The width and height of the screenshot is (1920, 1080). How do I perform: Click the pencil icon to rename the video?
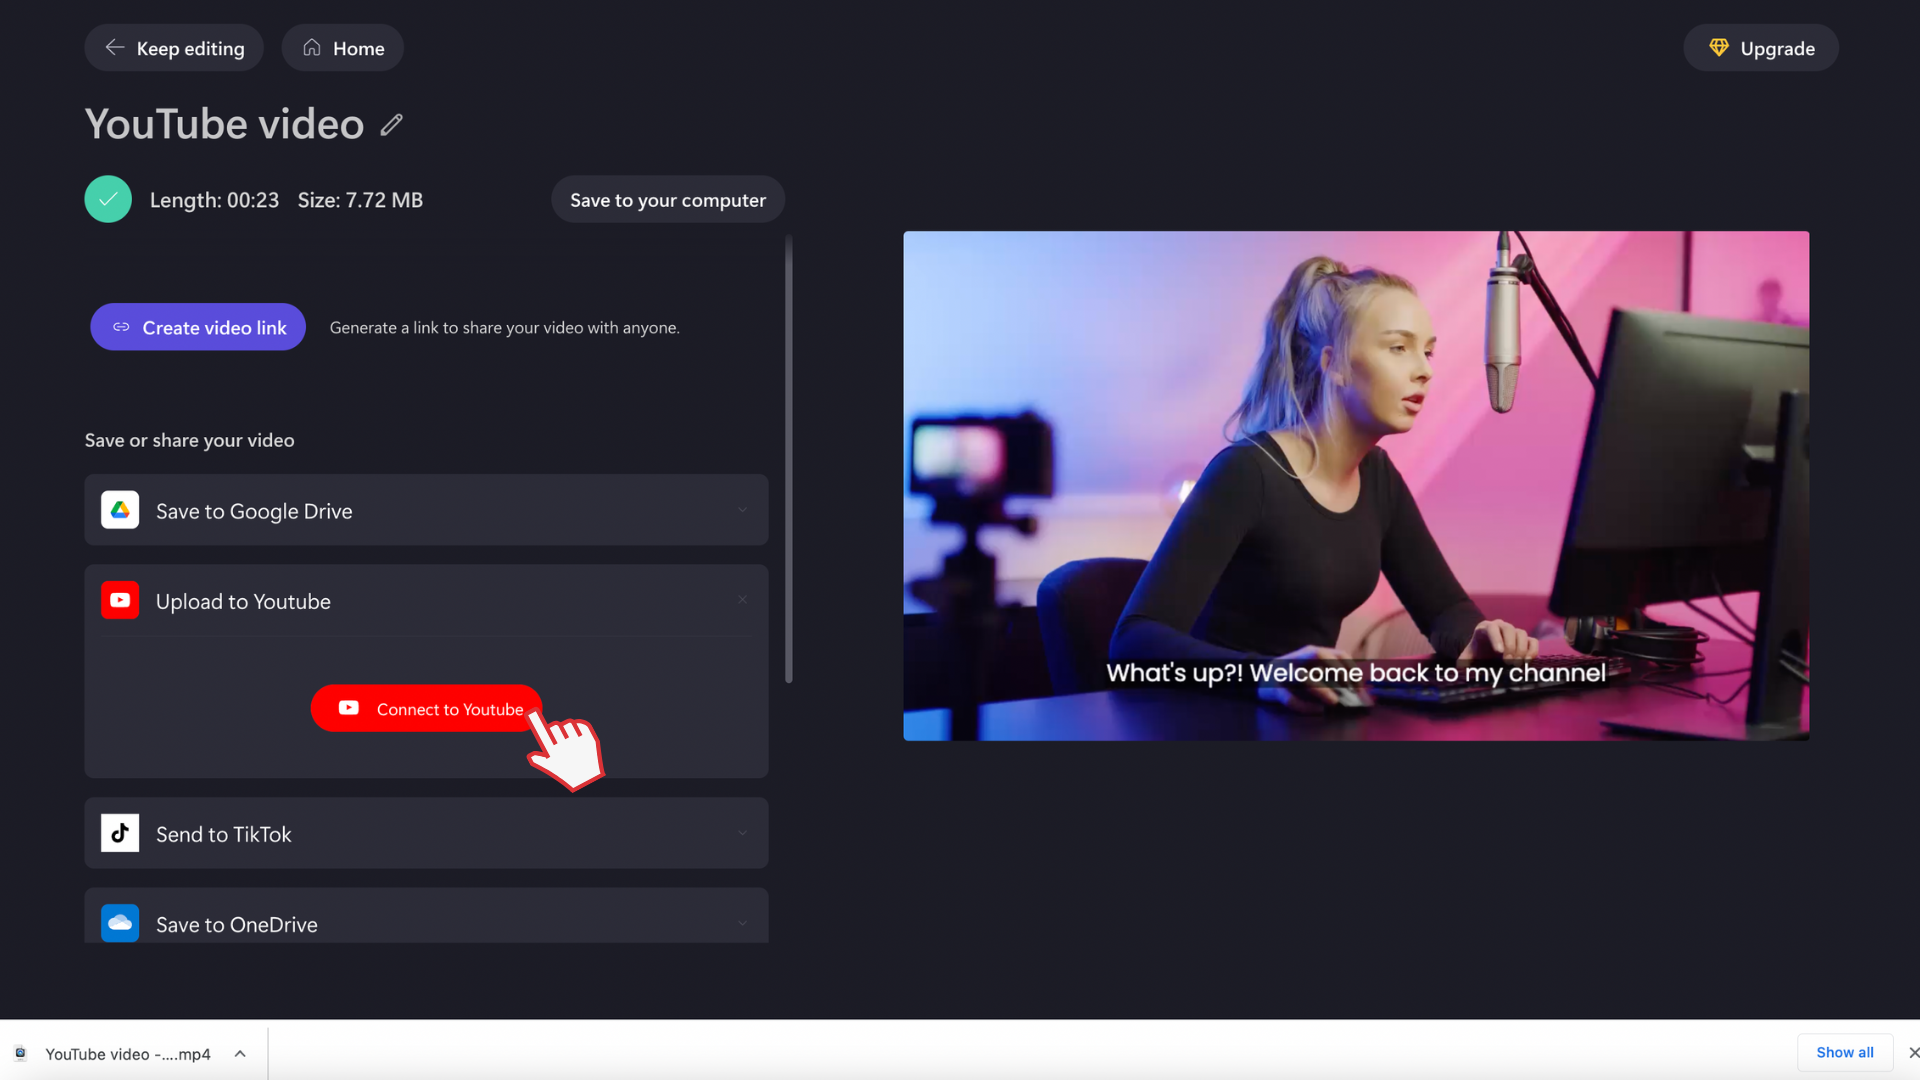point(391,124)
